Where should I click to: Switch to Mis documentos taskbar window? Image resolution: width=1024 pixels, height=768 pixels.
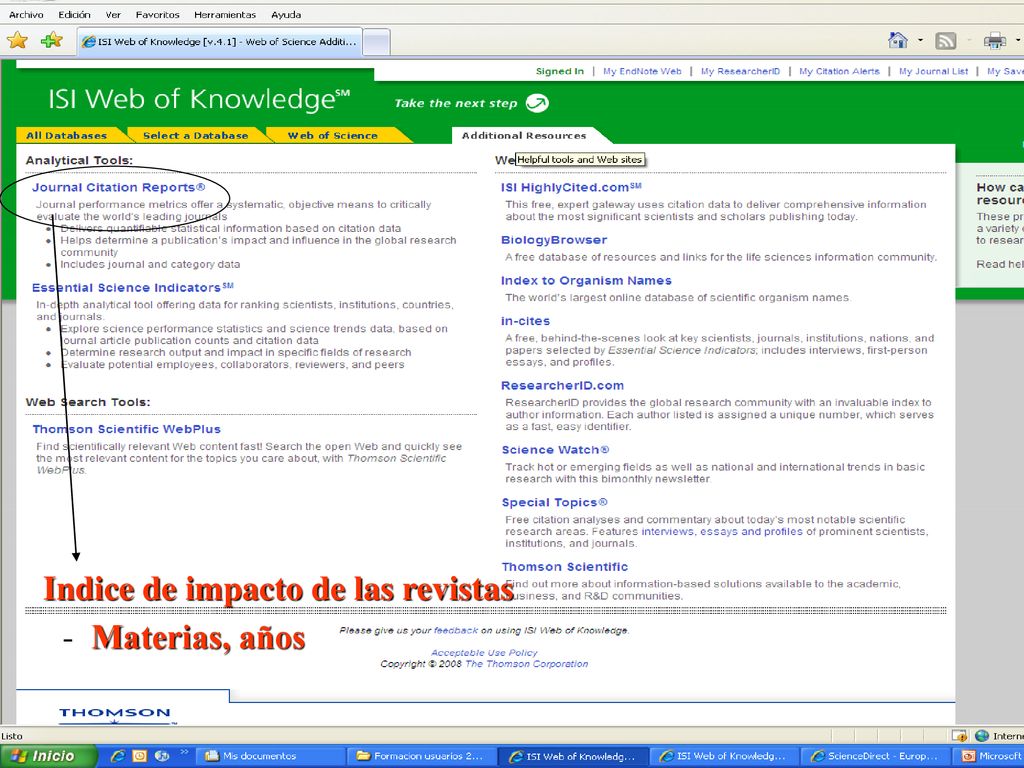pyautogui.click(x=268, y=756)
